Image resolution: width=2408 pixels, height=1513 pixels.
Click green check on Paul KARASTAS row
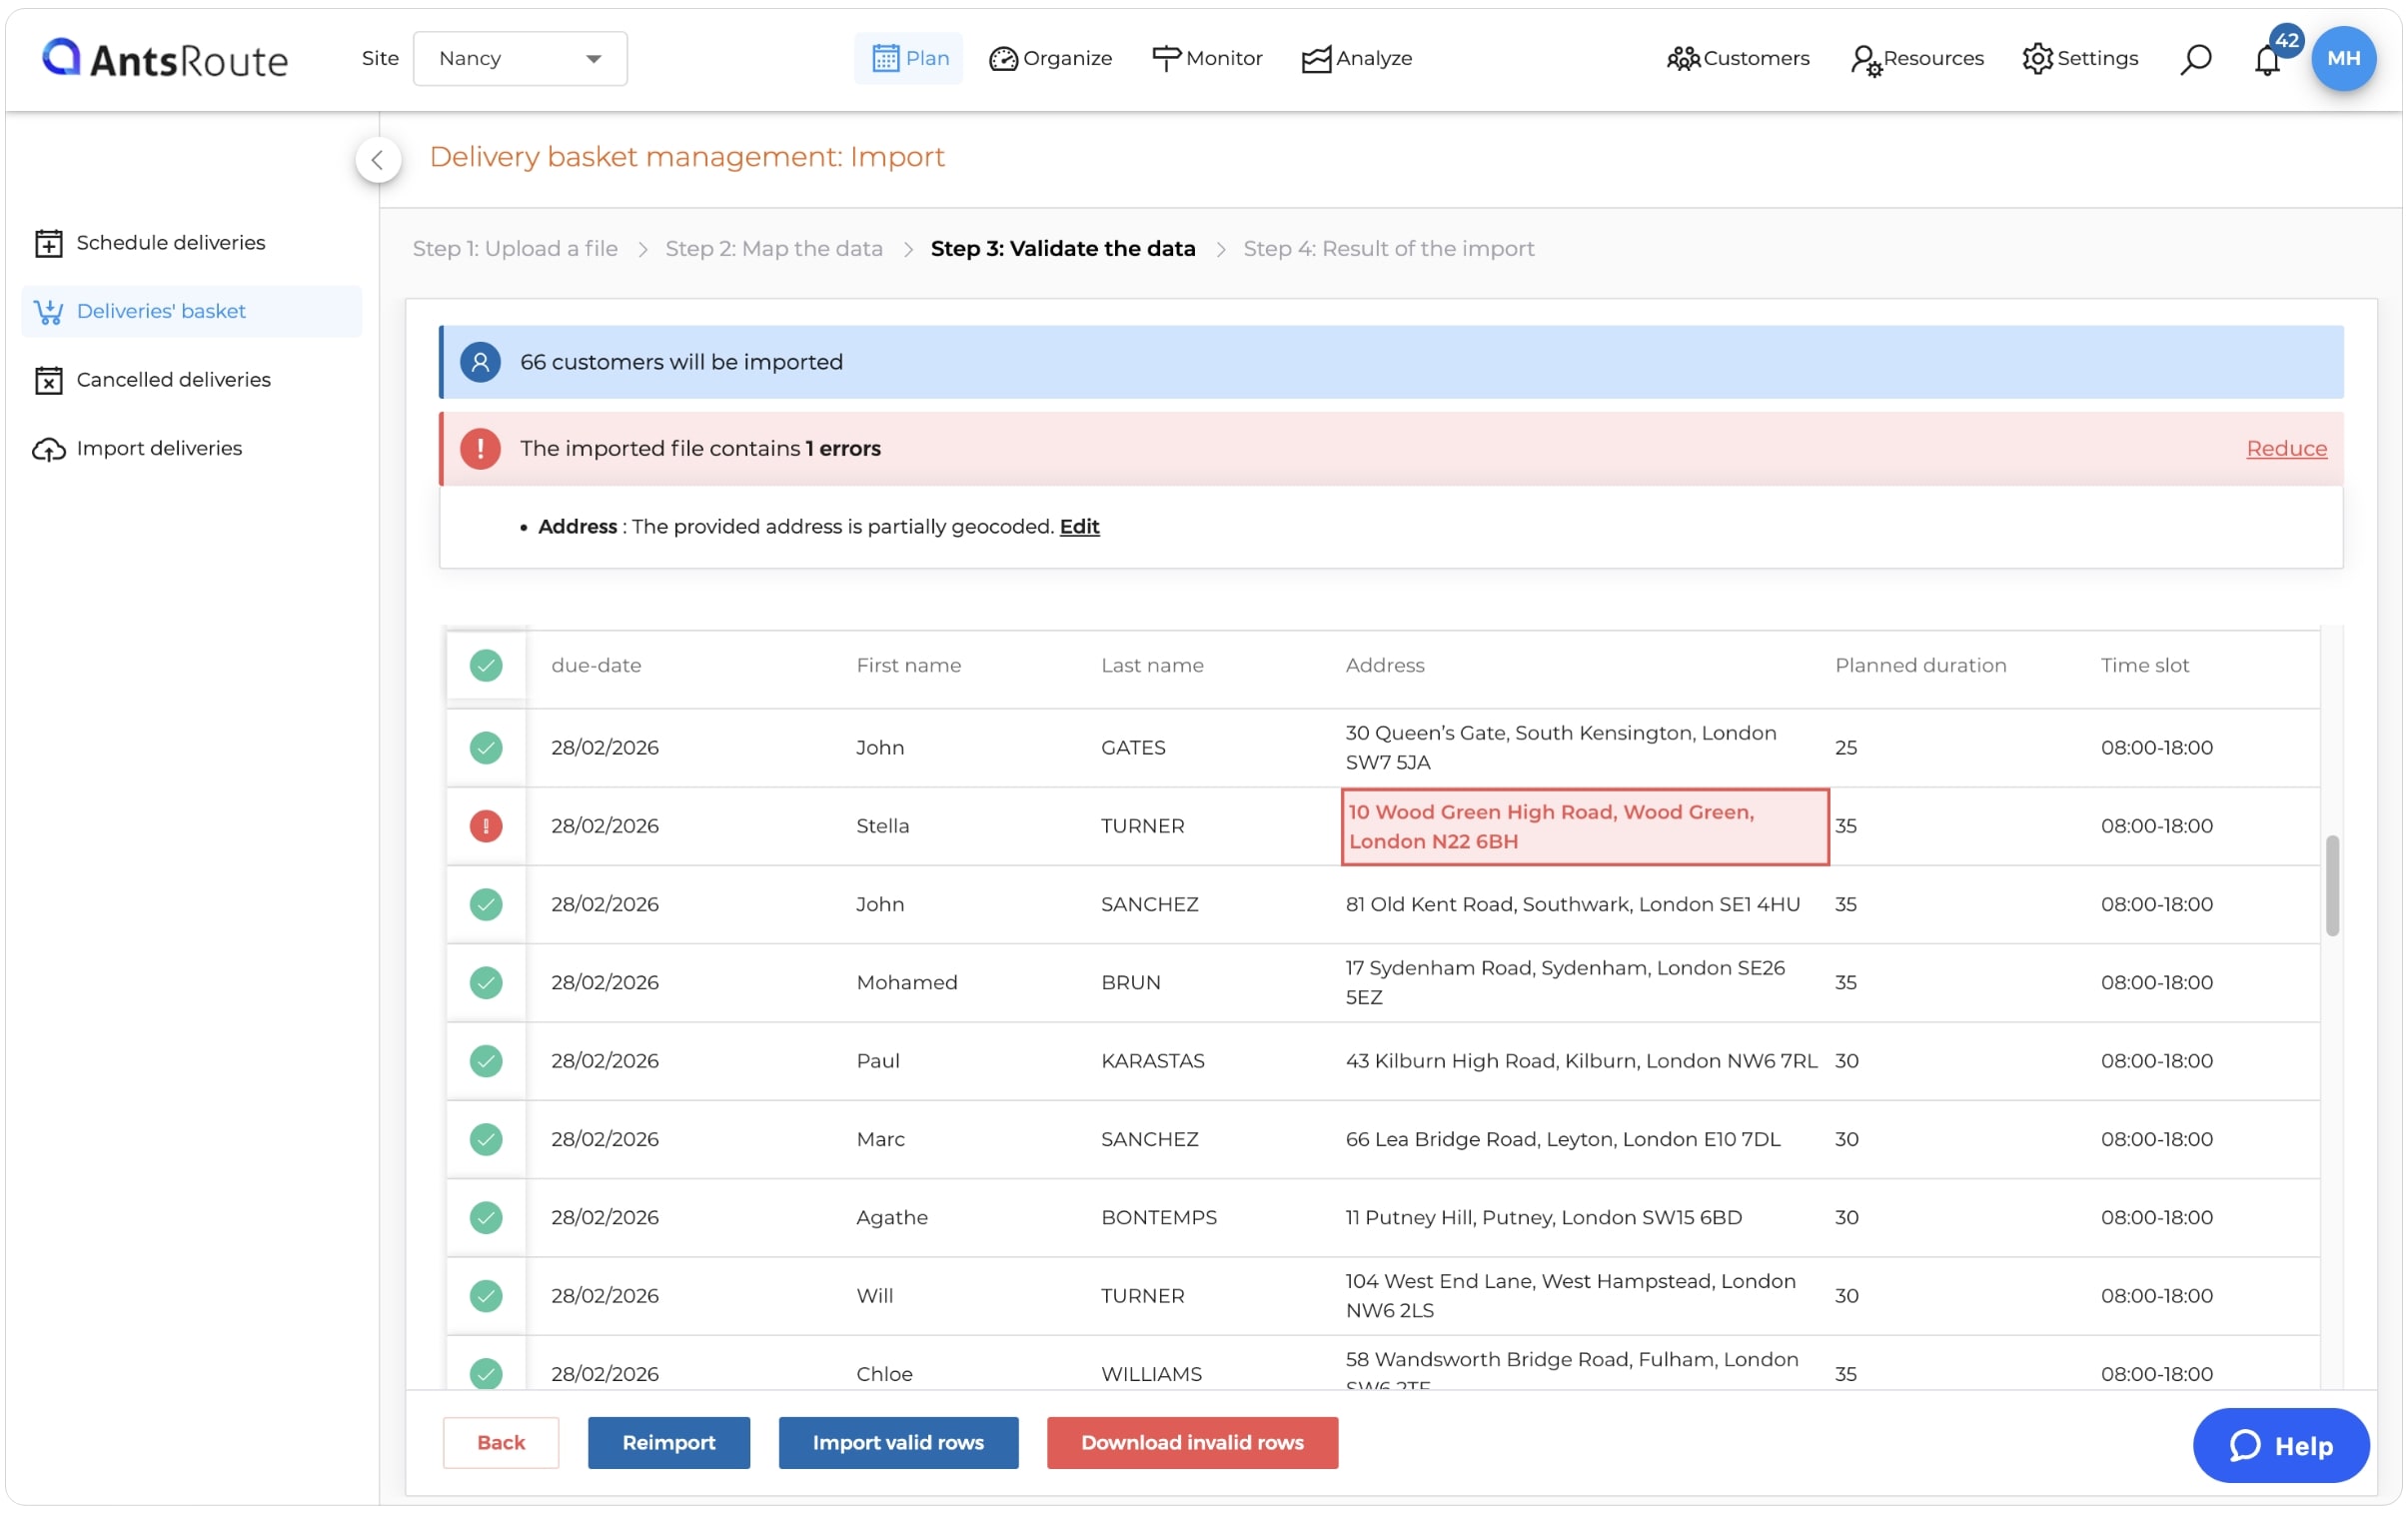pyautogui.click(x=486, y=1060)
